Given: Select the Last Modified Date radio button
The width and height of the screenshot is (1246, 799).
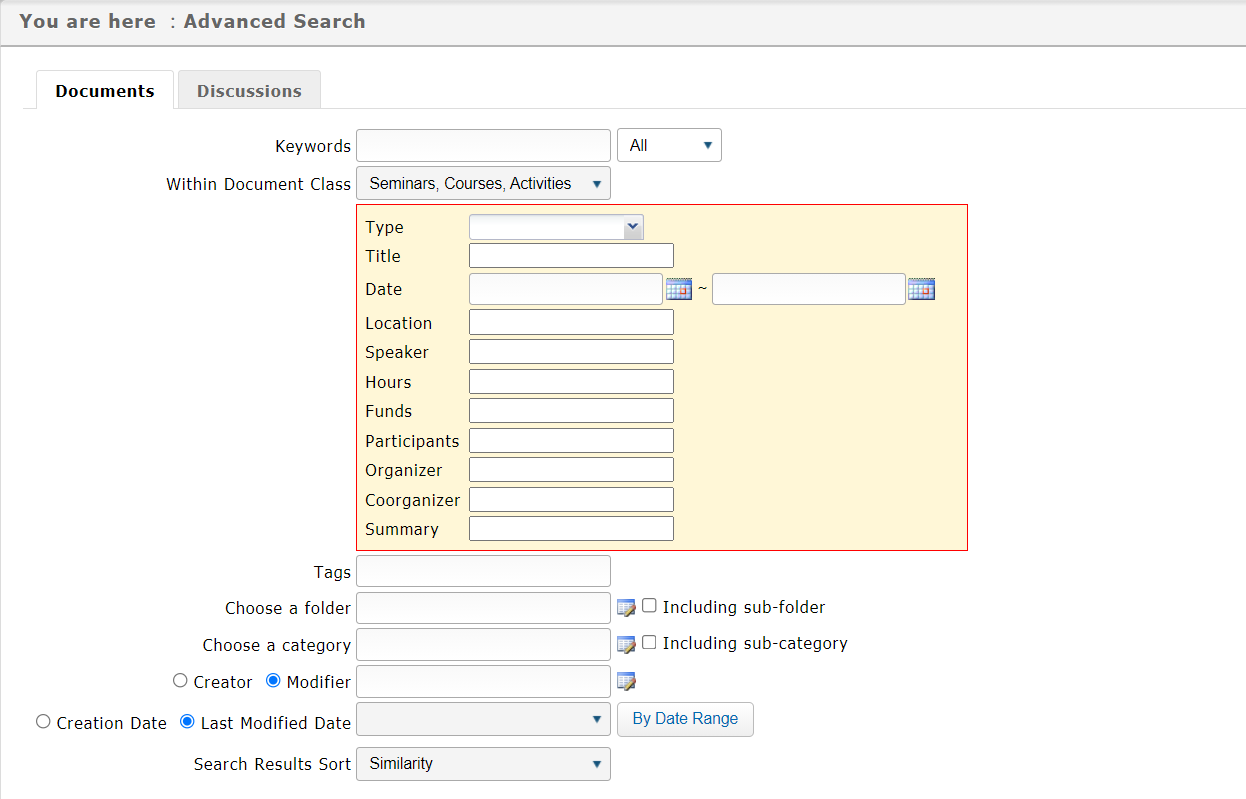Looking at the screenshot, I should click(x=186, y=722).
